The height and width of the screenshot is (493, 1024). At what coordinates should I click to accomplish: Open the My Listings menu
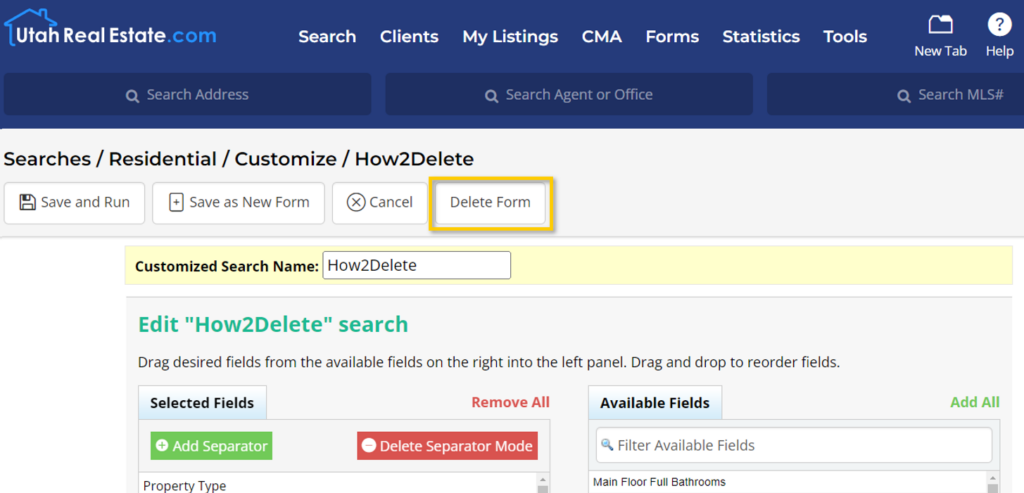pyautogui.click(x=510, y=36)
